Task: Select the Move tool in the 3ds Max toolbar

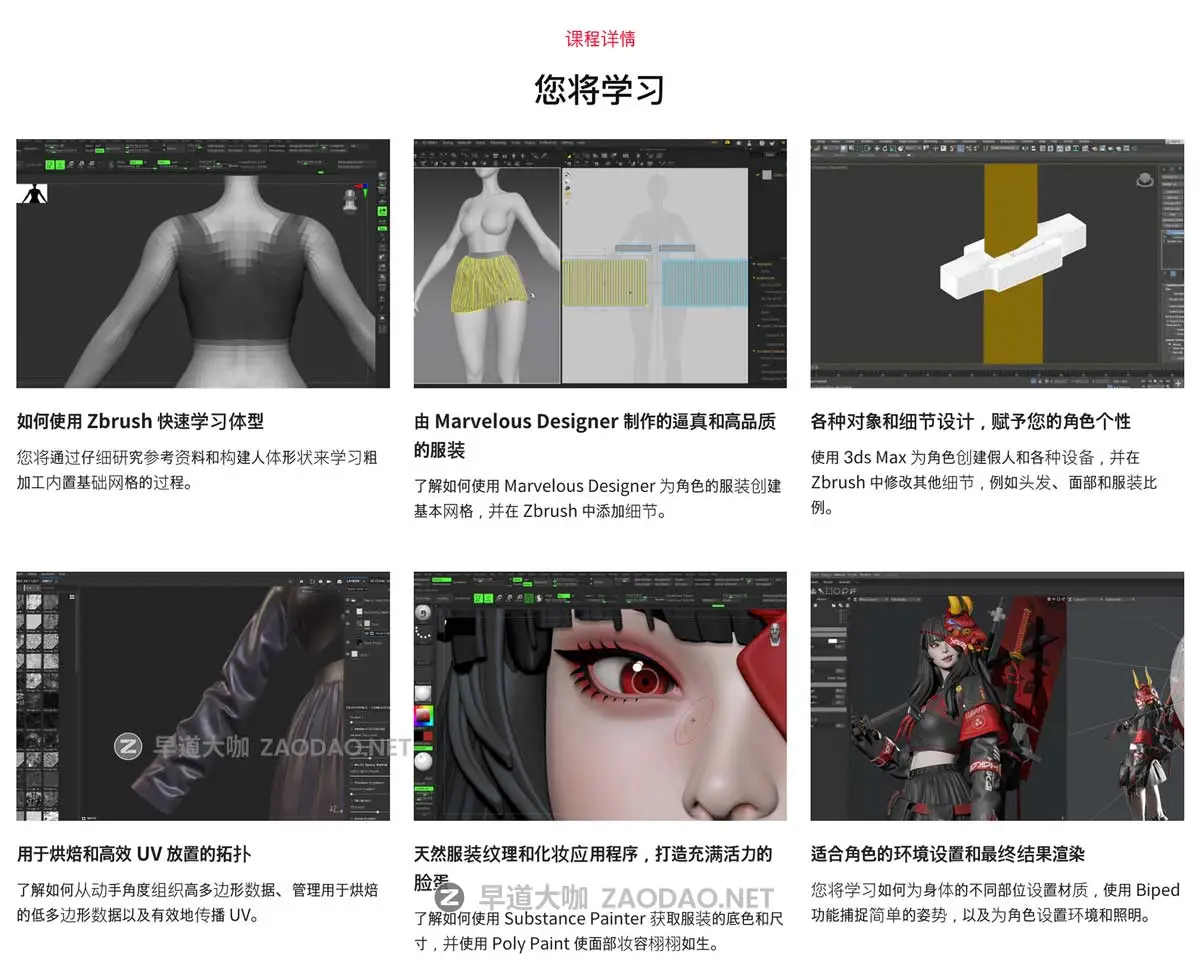Action: click(877, 150)
